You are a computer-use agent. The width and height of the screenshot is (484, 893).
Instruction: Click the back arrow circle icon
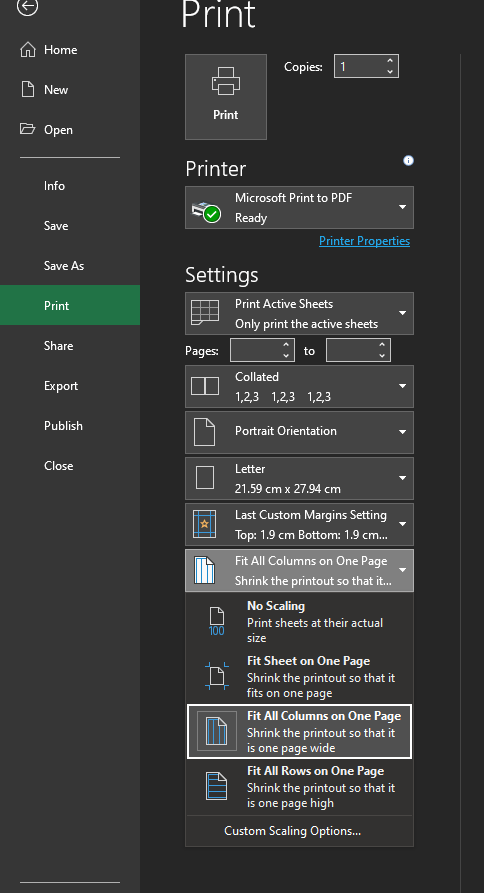[x=27, y=6]
